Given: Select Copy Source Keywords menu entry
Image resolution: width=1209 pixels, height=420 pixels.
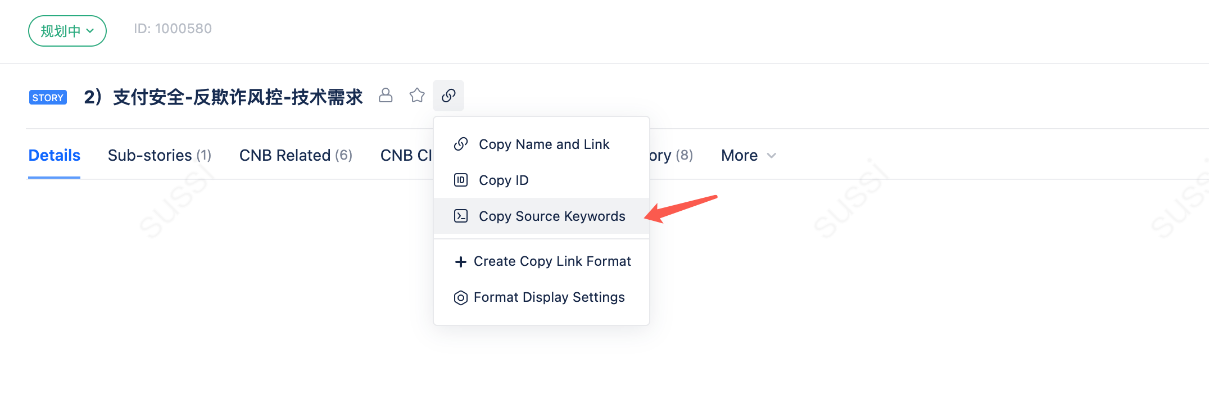Looking at the screenshot, I should pos(552,216).
